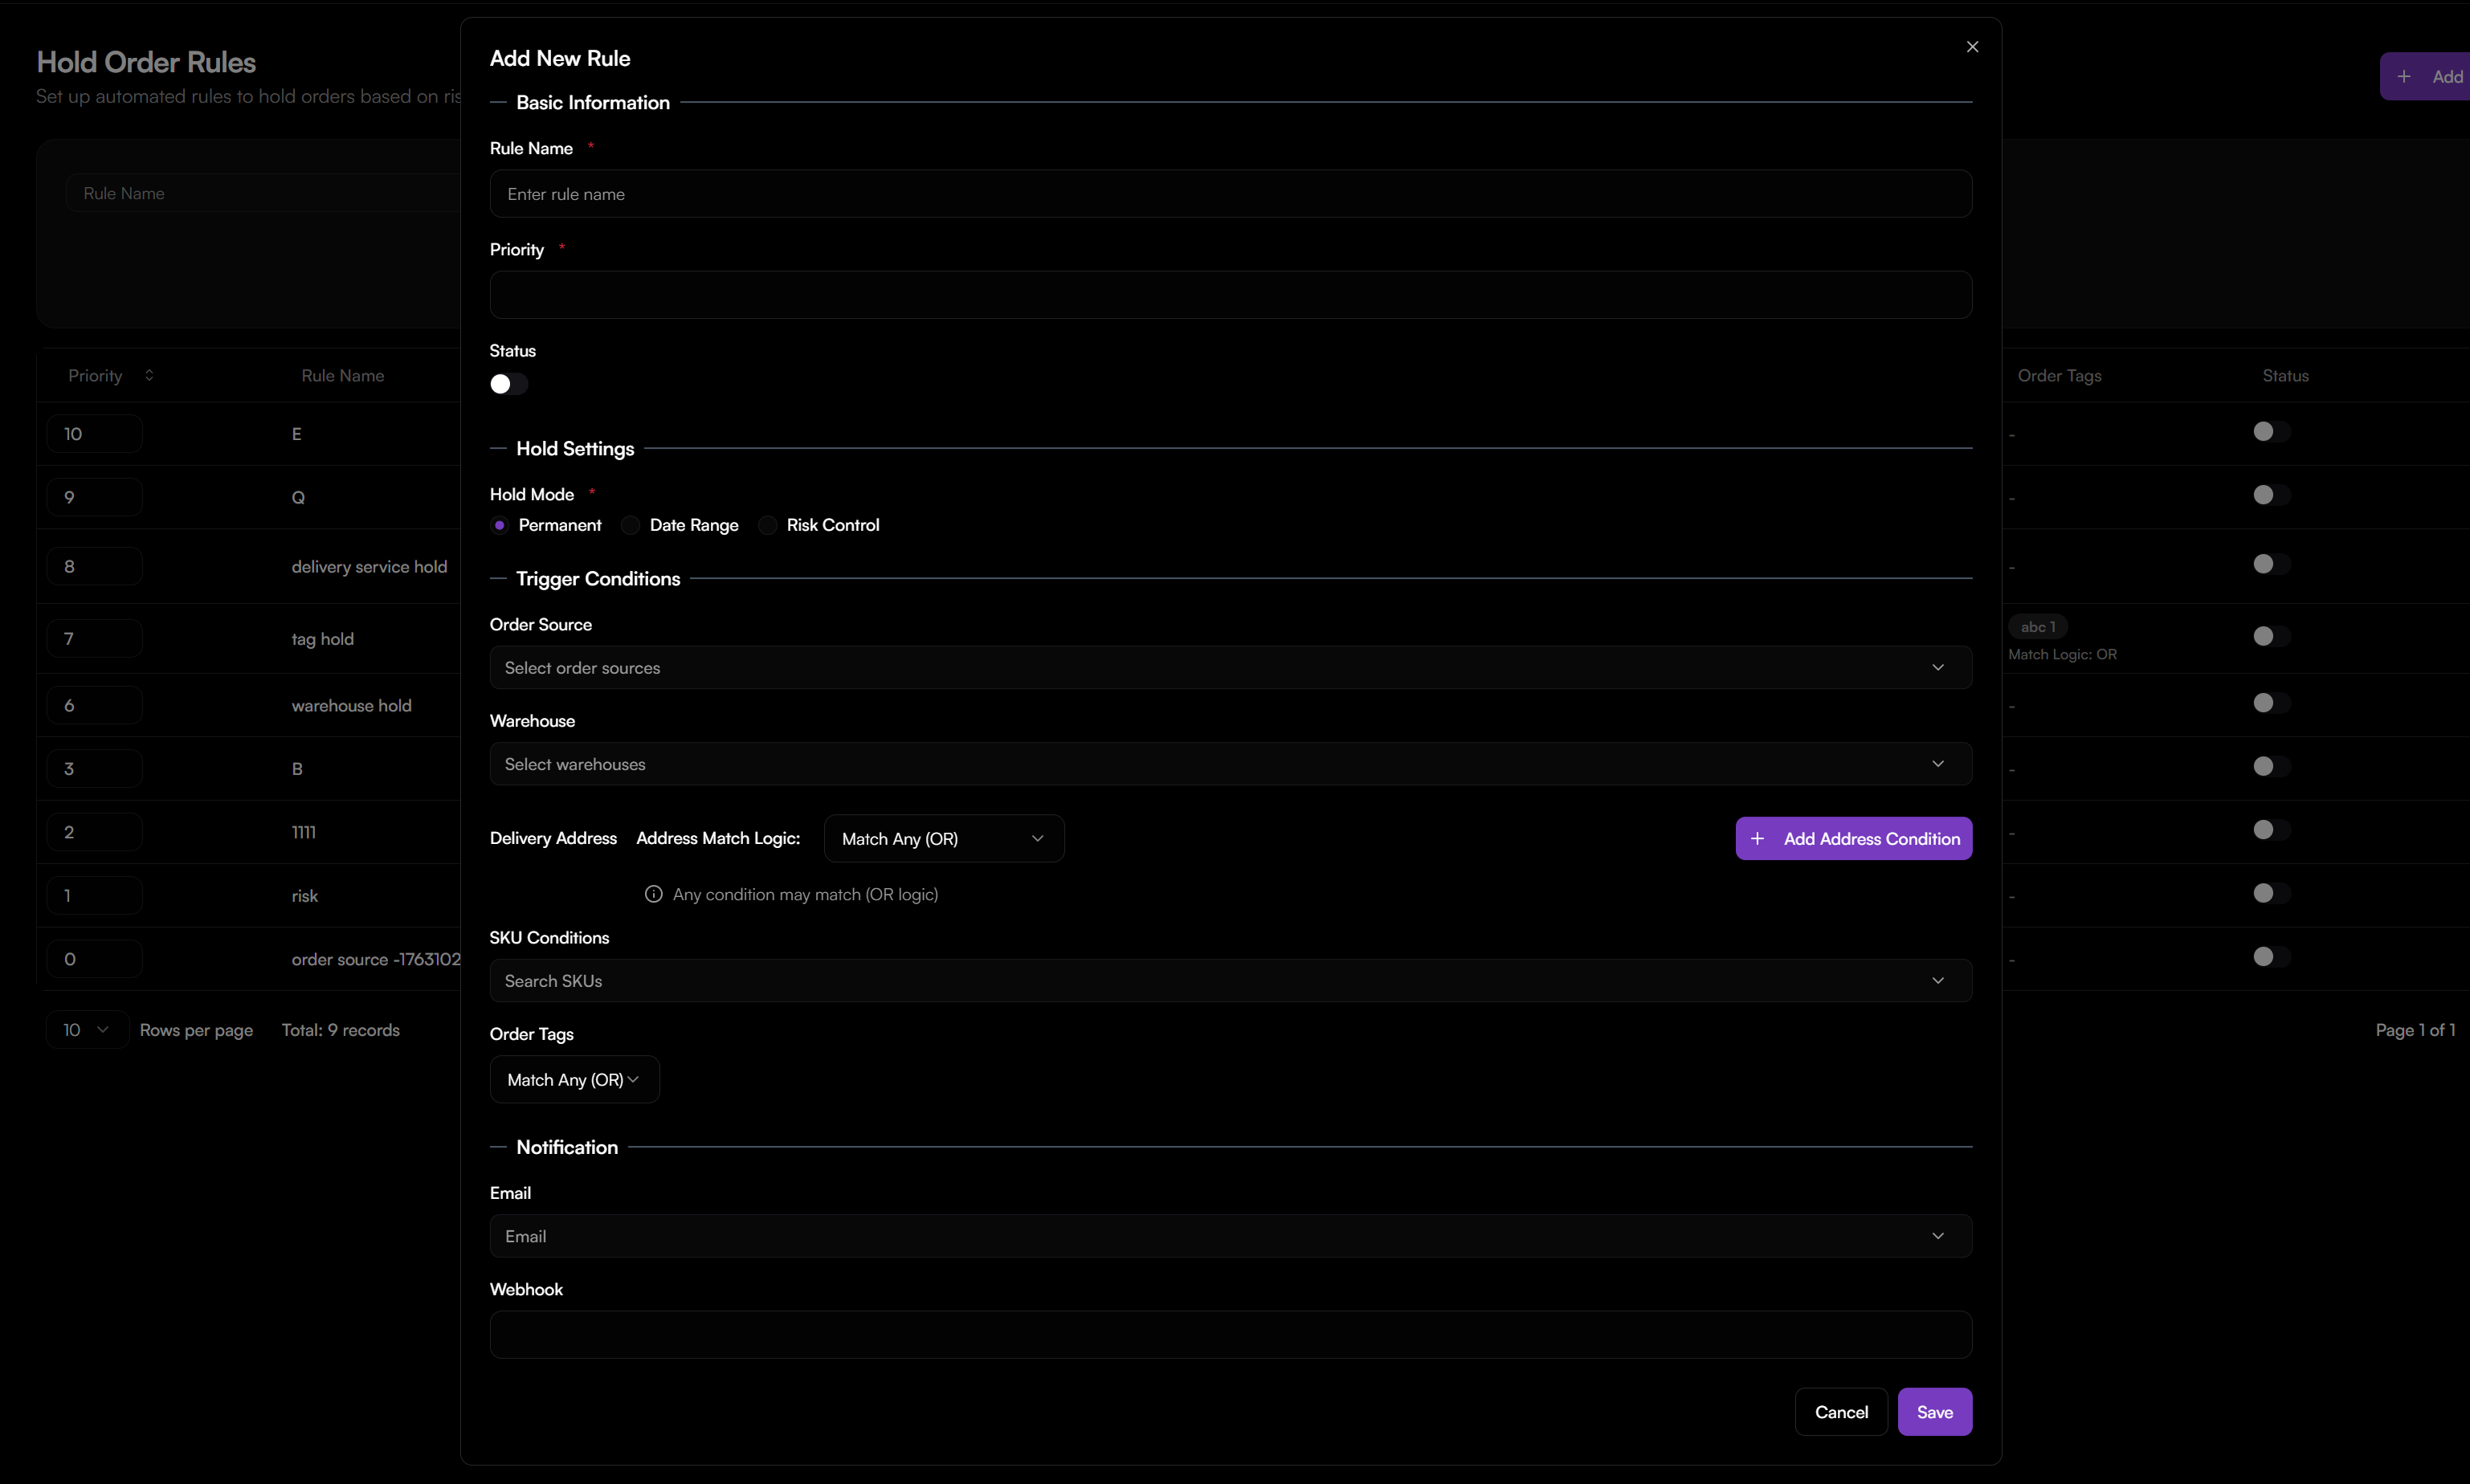The width and height of the screenshot is (2470, 1484).
Task: Click the Cancel button
Action: 1840,1412
